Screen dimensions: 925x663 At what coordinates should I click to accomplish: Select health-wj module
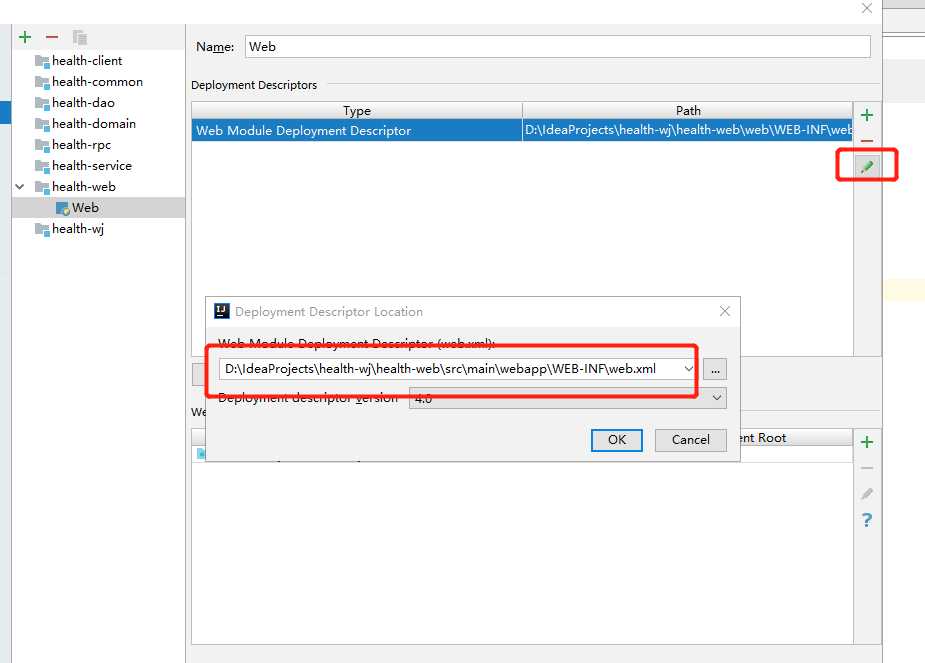point(78,229)
